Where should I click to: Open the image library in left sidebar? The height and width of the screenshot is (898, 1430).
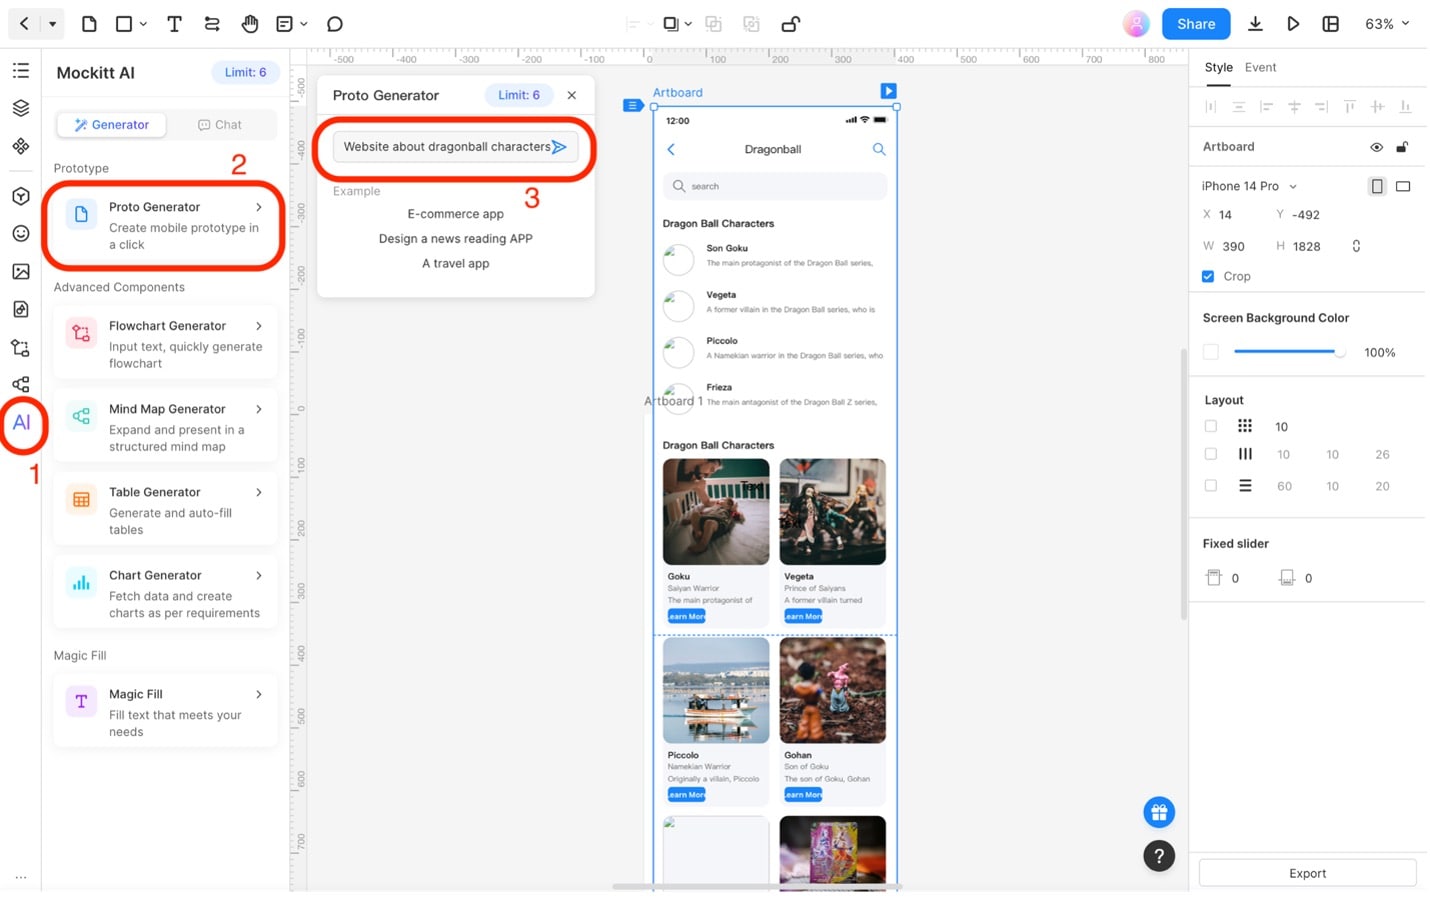(x=21, y=272)
